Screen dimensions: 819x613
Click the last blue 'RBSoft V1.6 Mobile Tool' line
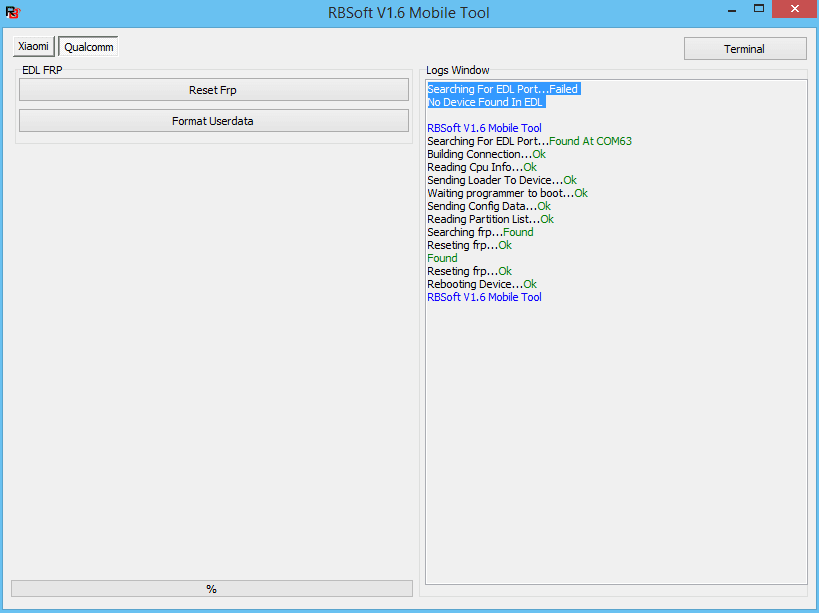click(x=484, y=297)
